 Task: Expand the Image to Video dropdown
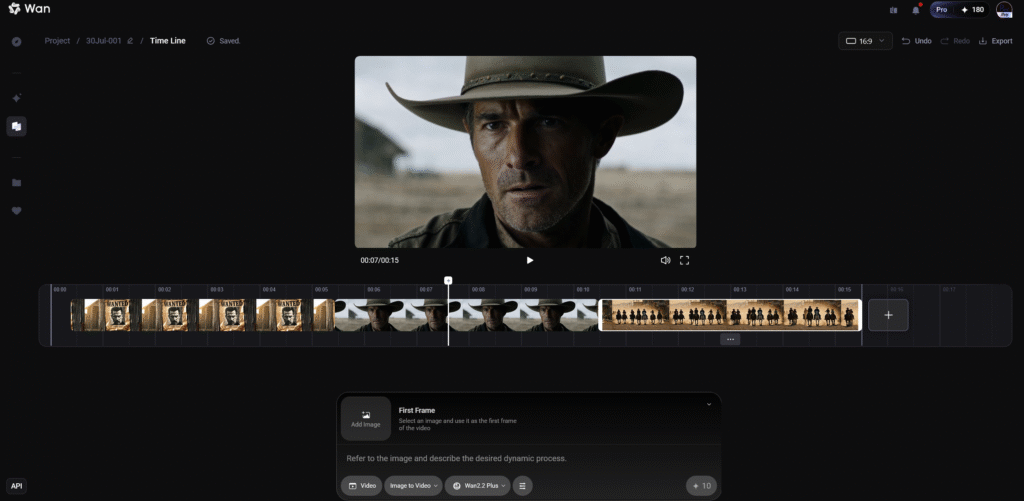(412, 486)
